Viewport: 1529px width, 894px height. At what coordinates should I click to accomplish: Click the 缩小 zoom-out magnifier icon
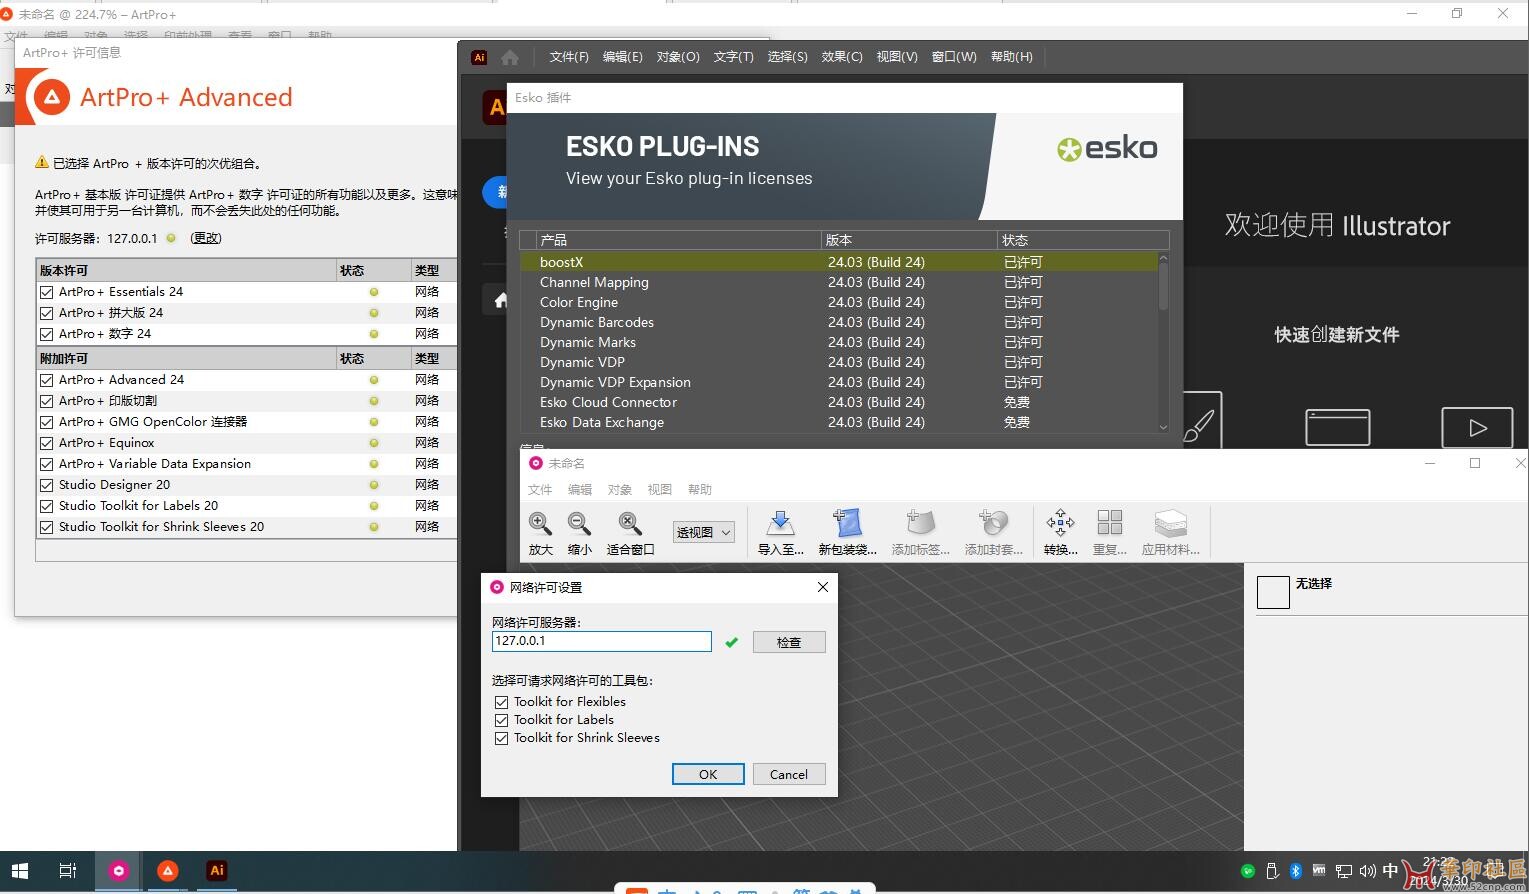click(x=579, y=523)
